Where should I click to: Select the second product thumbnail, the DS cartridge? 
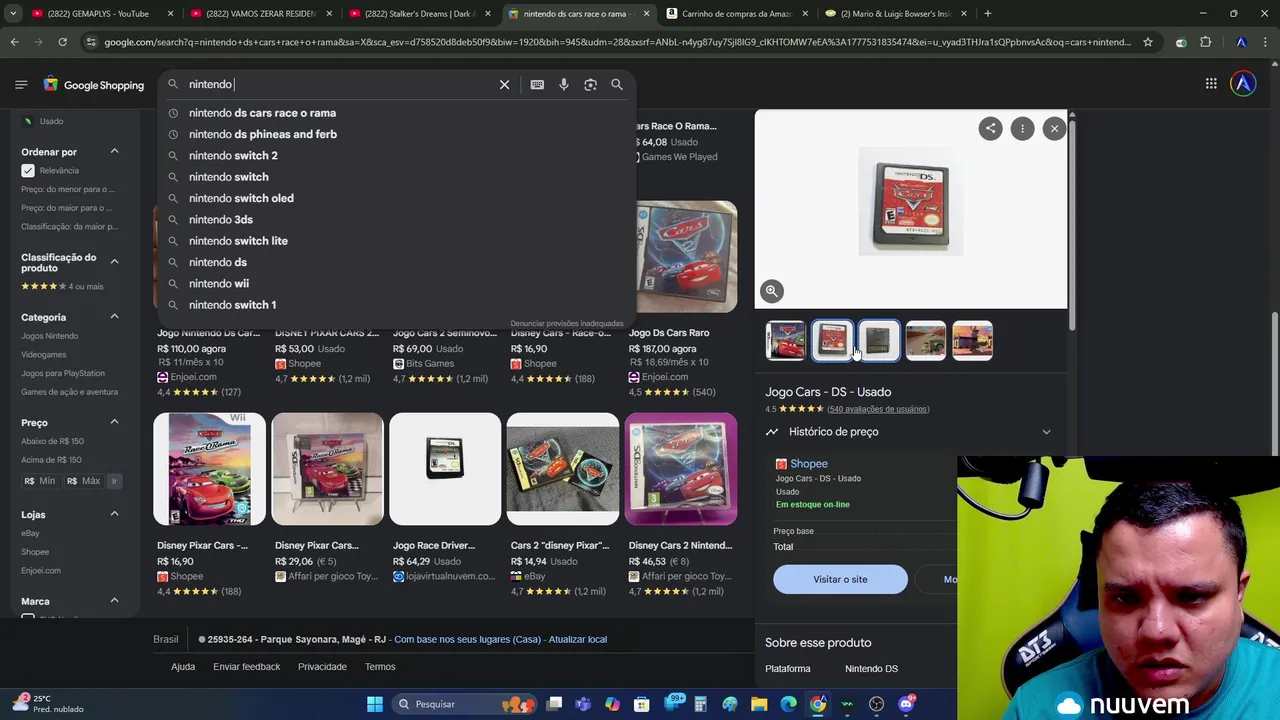click(832, 341)
